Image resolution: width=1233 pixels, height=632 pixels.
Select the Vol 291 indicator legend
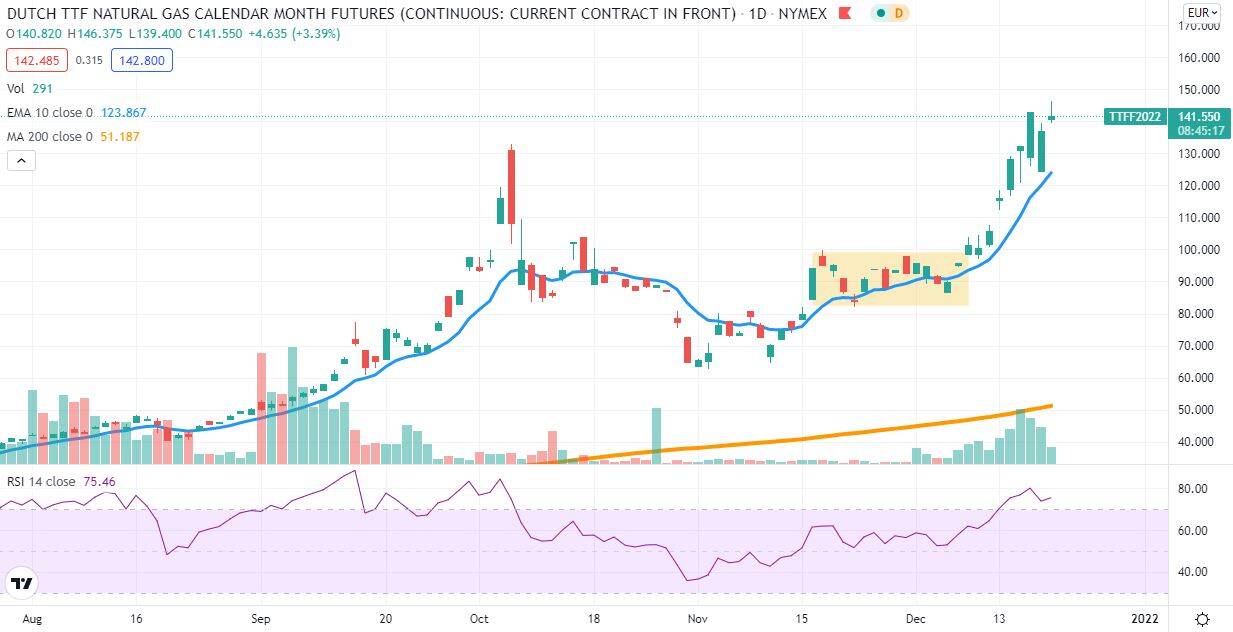[x=29, y=88]
